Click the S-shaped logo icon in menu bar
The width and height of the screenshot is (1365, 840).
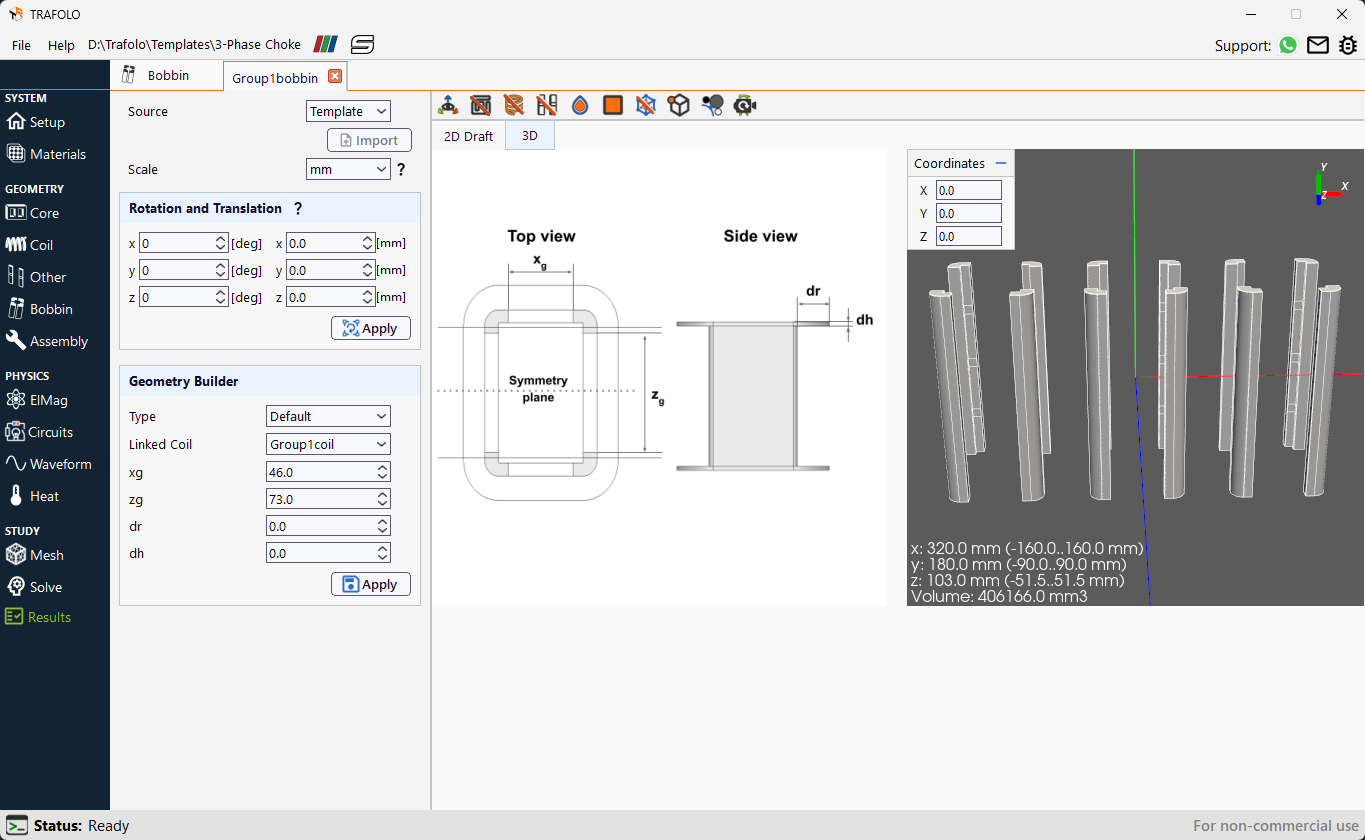click(x=362, y=44)
